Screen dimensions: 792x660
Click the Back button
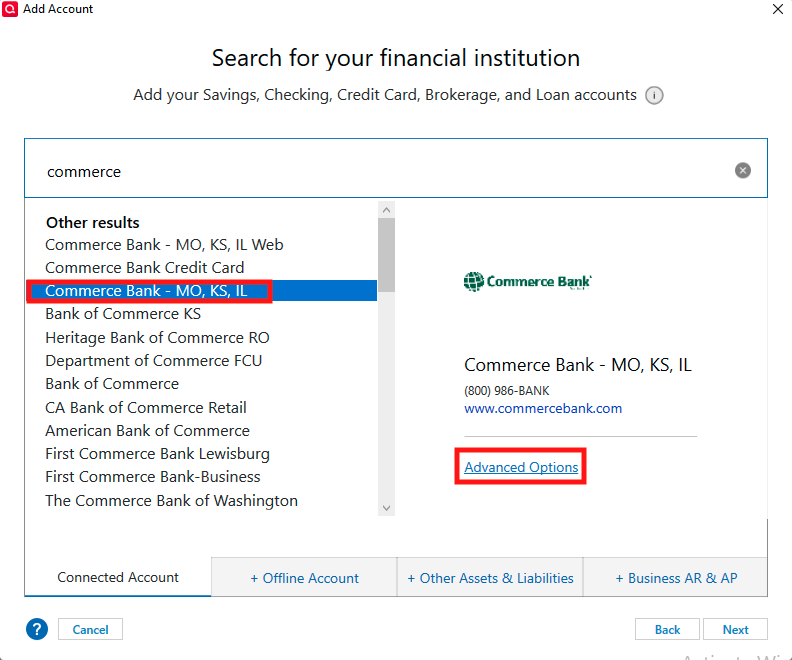(667, 629)
